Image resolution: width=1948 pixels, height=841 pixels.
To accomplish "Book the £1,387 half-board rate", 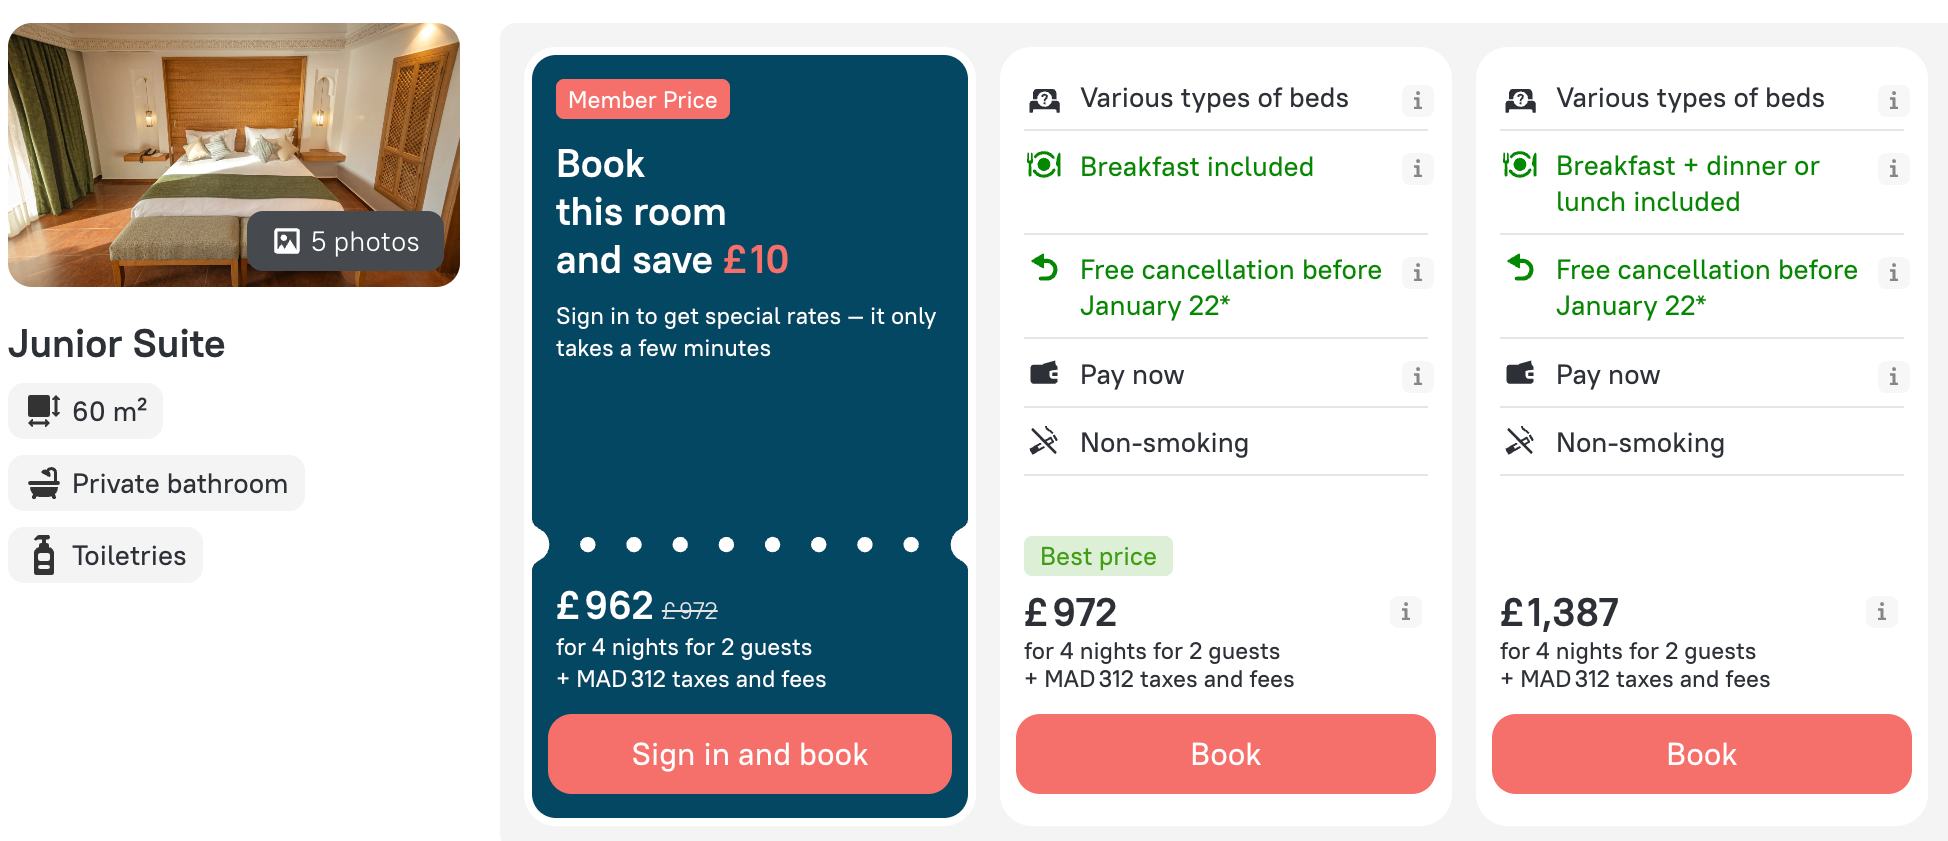I will tap(1701, 754).
